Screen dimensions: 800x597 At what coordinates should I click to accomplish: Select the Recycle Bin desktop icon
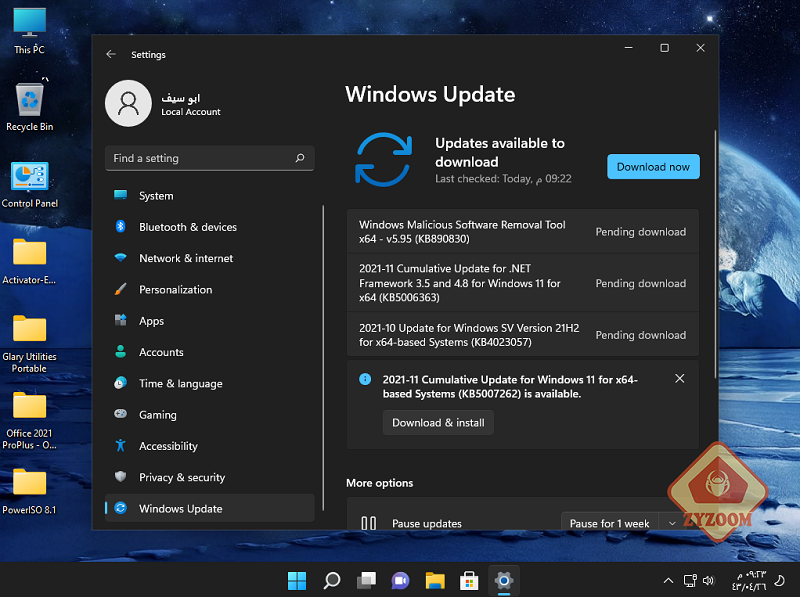[30, 106]
